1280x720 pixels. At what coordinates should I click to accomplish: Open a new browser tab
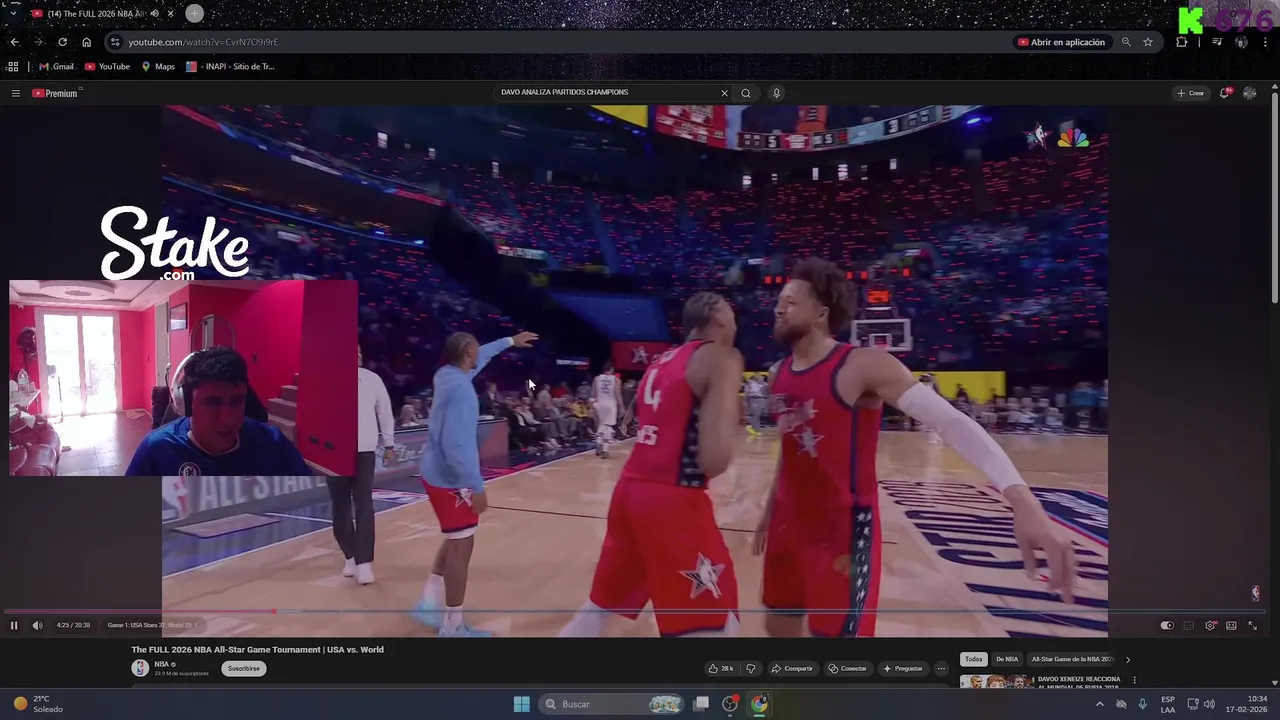point(194,13)
